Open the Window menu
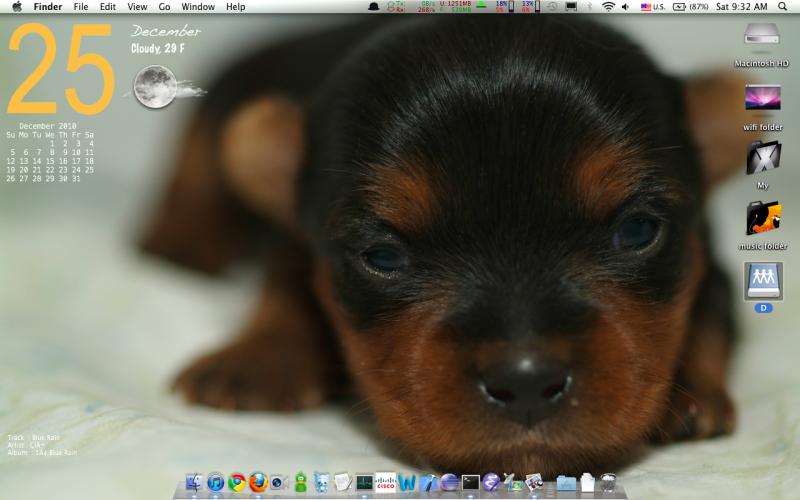This screenshot has height=500, width=800. [198, 7]
